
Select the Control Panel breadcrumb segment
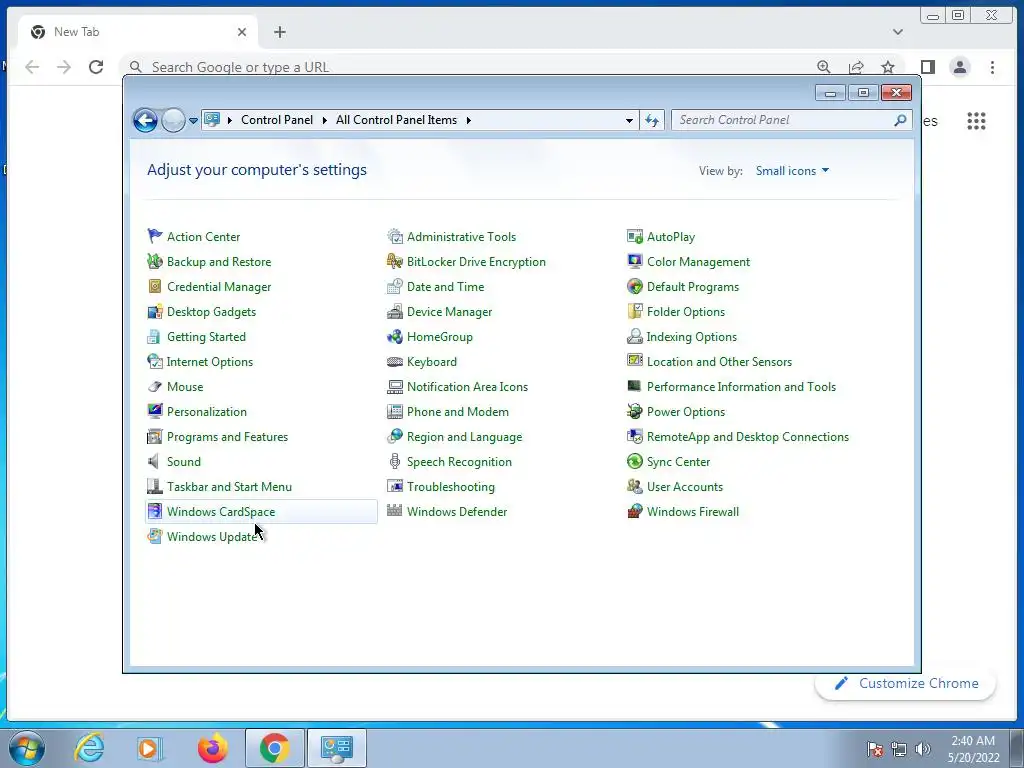click(277, 120)
